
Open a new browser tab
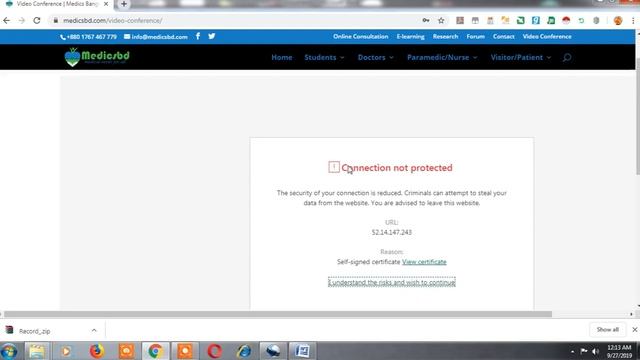(123, 4)
